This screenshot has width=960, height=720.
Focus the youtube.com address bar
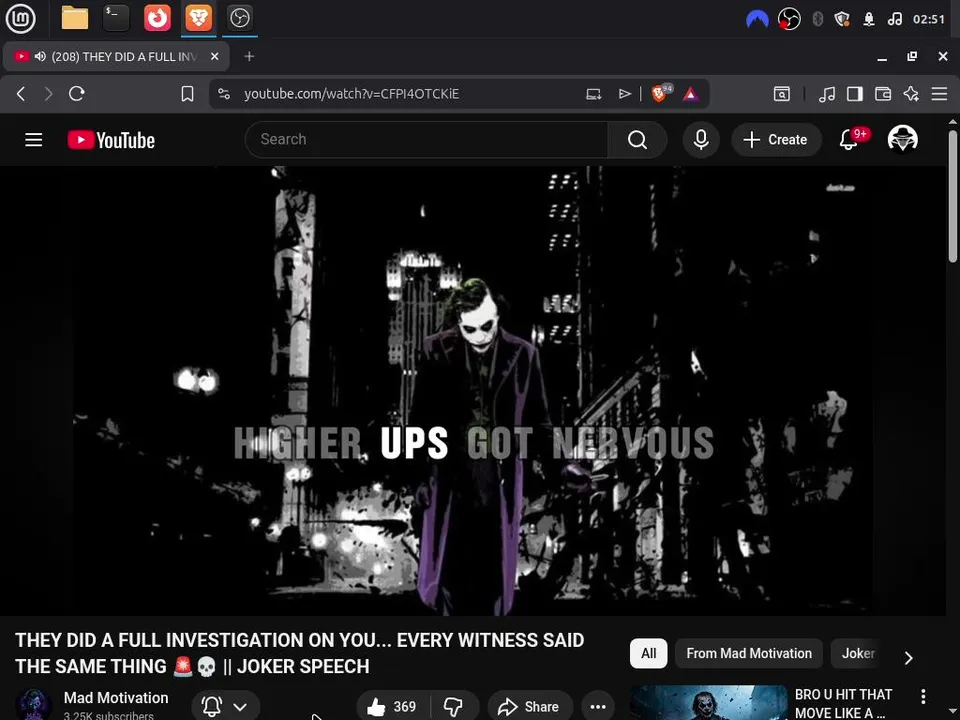[351, 94]
